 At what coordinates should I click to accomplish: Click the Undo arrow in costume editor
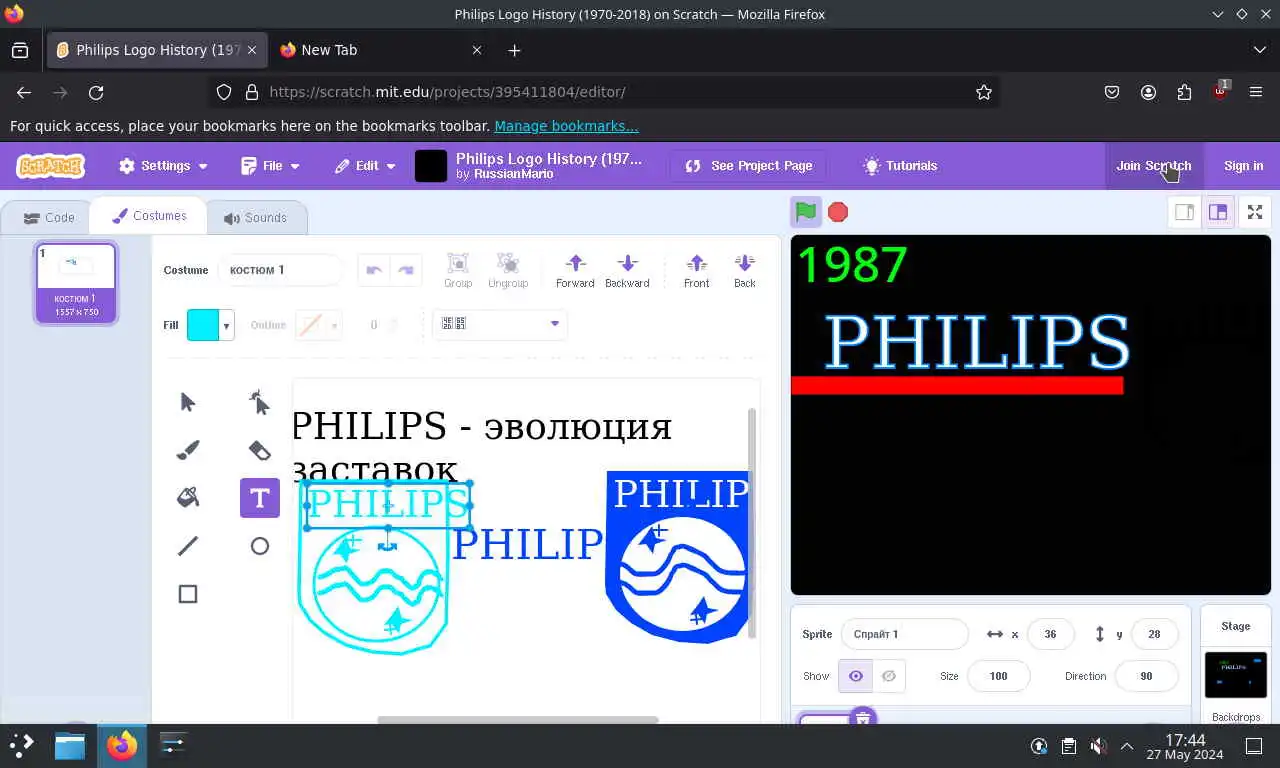(374, 270)
